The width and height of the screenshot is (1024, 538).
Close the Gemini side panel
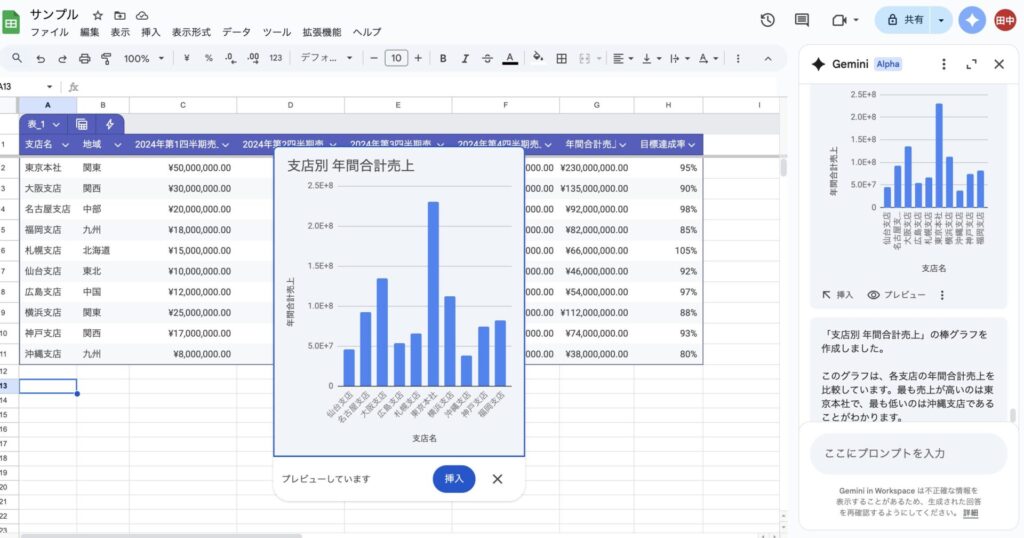999,64
